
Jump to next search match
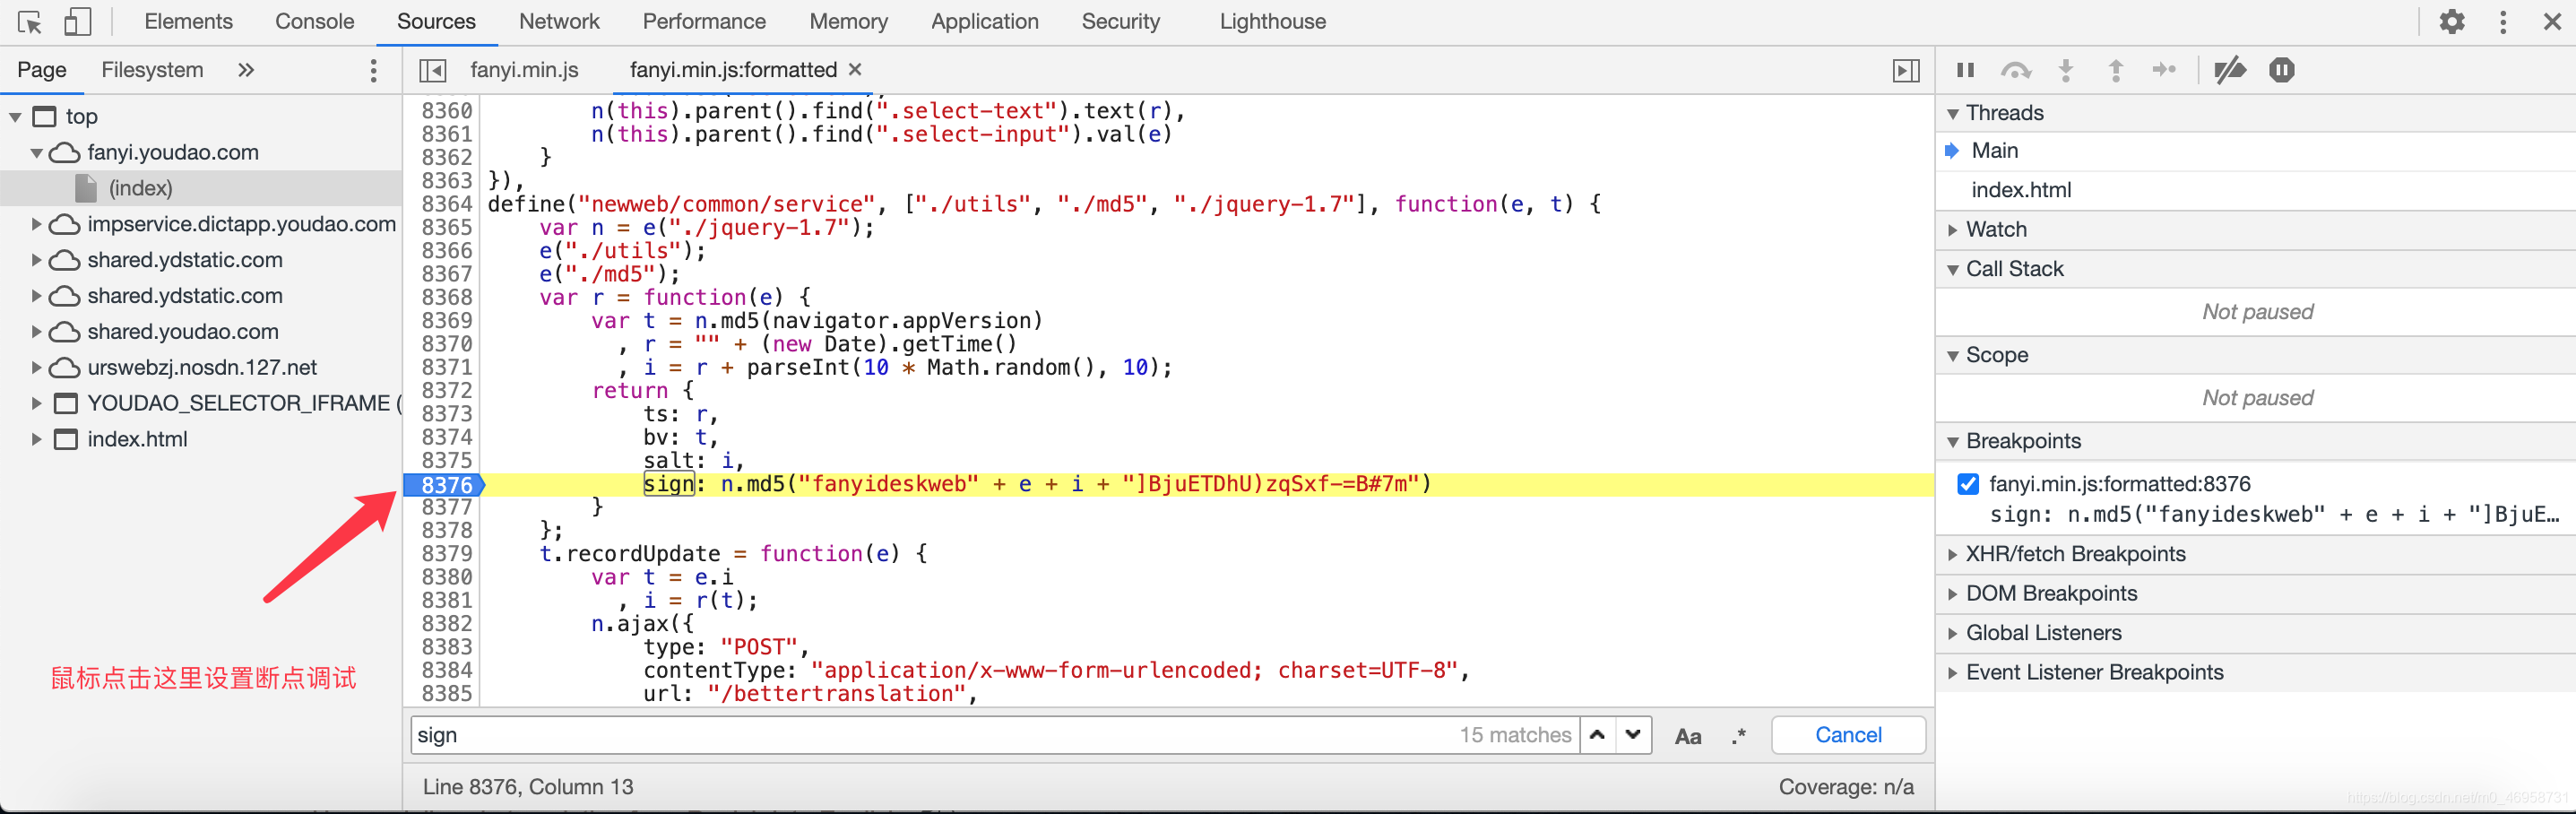tap(1633, 735)
